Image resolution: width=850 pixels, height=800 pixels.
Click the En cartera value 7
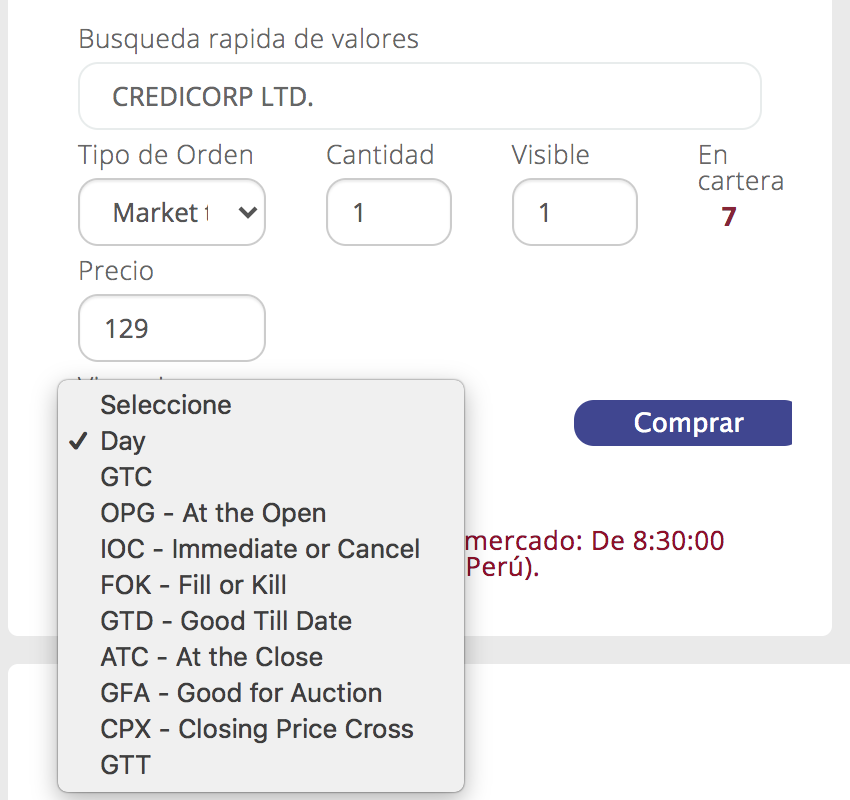click(x=729, y=216)
